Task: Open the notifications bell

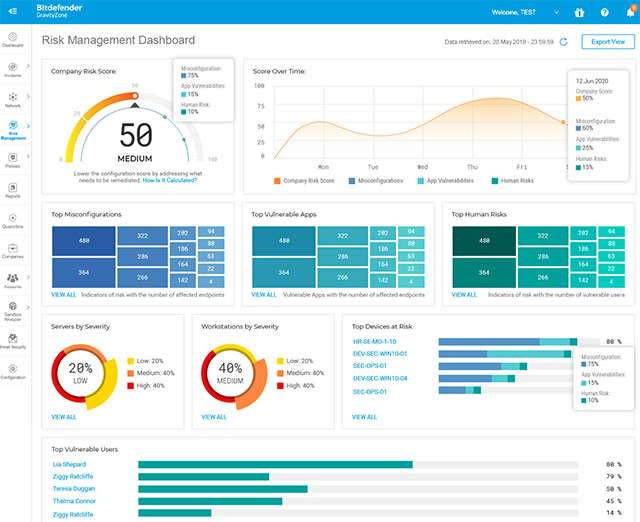Action: click(x=630, y=12)
